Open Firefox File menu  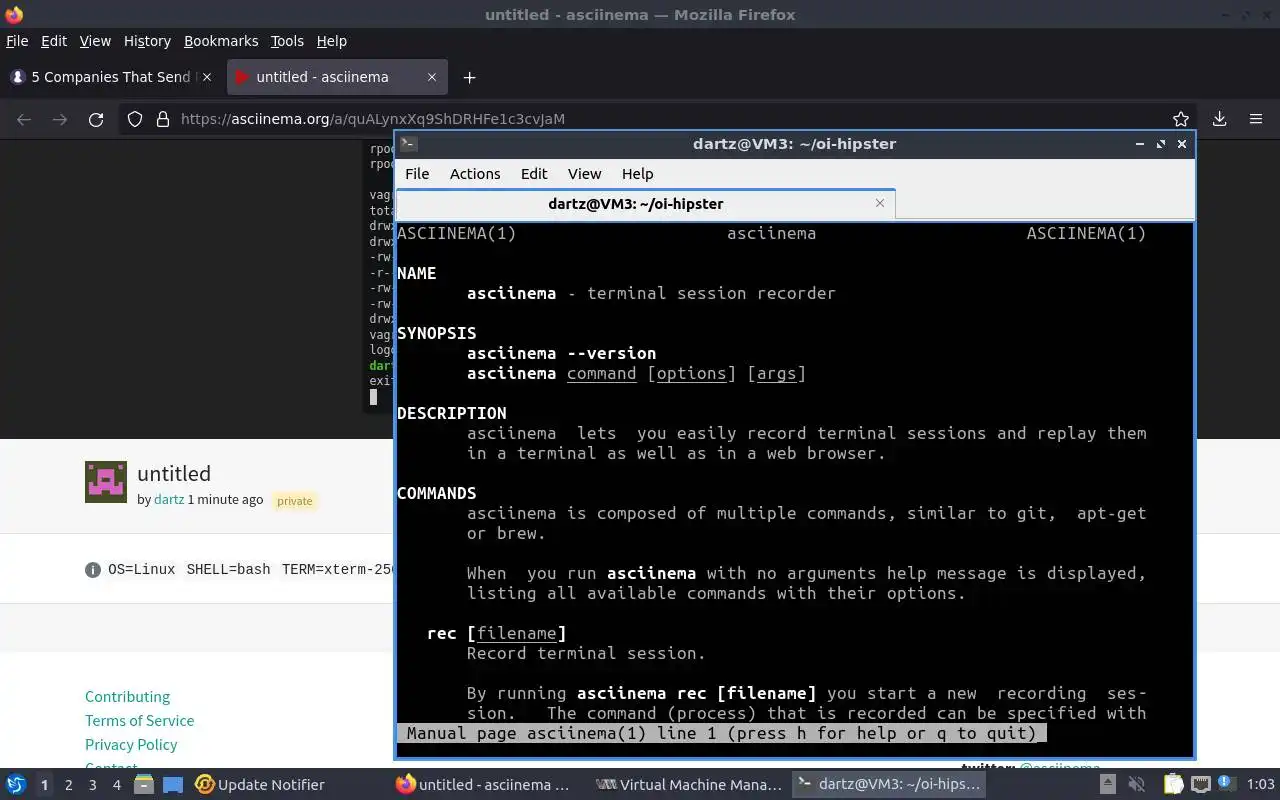point(17,41)
